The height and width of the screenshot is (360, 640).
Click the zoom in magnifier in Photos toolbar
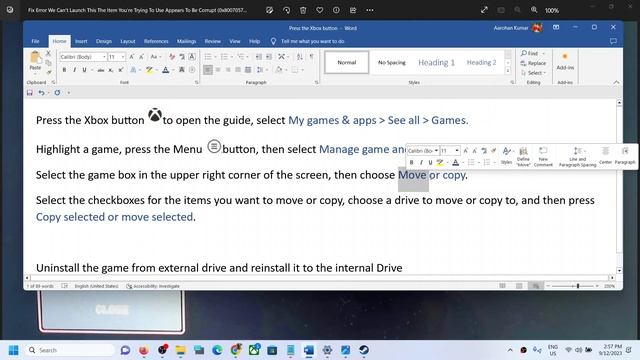534,10
